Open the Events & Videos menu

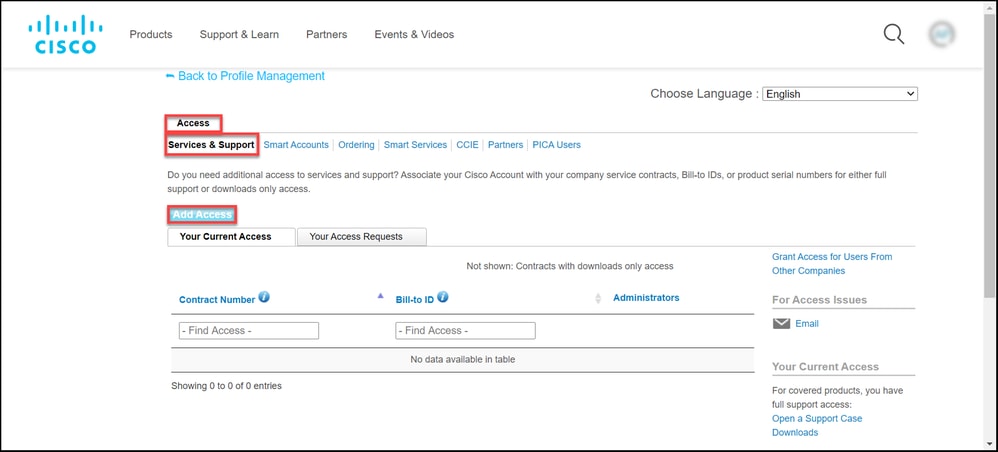pyautogui.click(x=414, y=34)
